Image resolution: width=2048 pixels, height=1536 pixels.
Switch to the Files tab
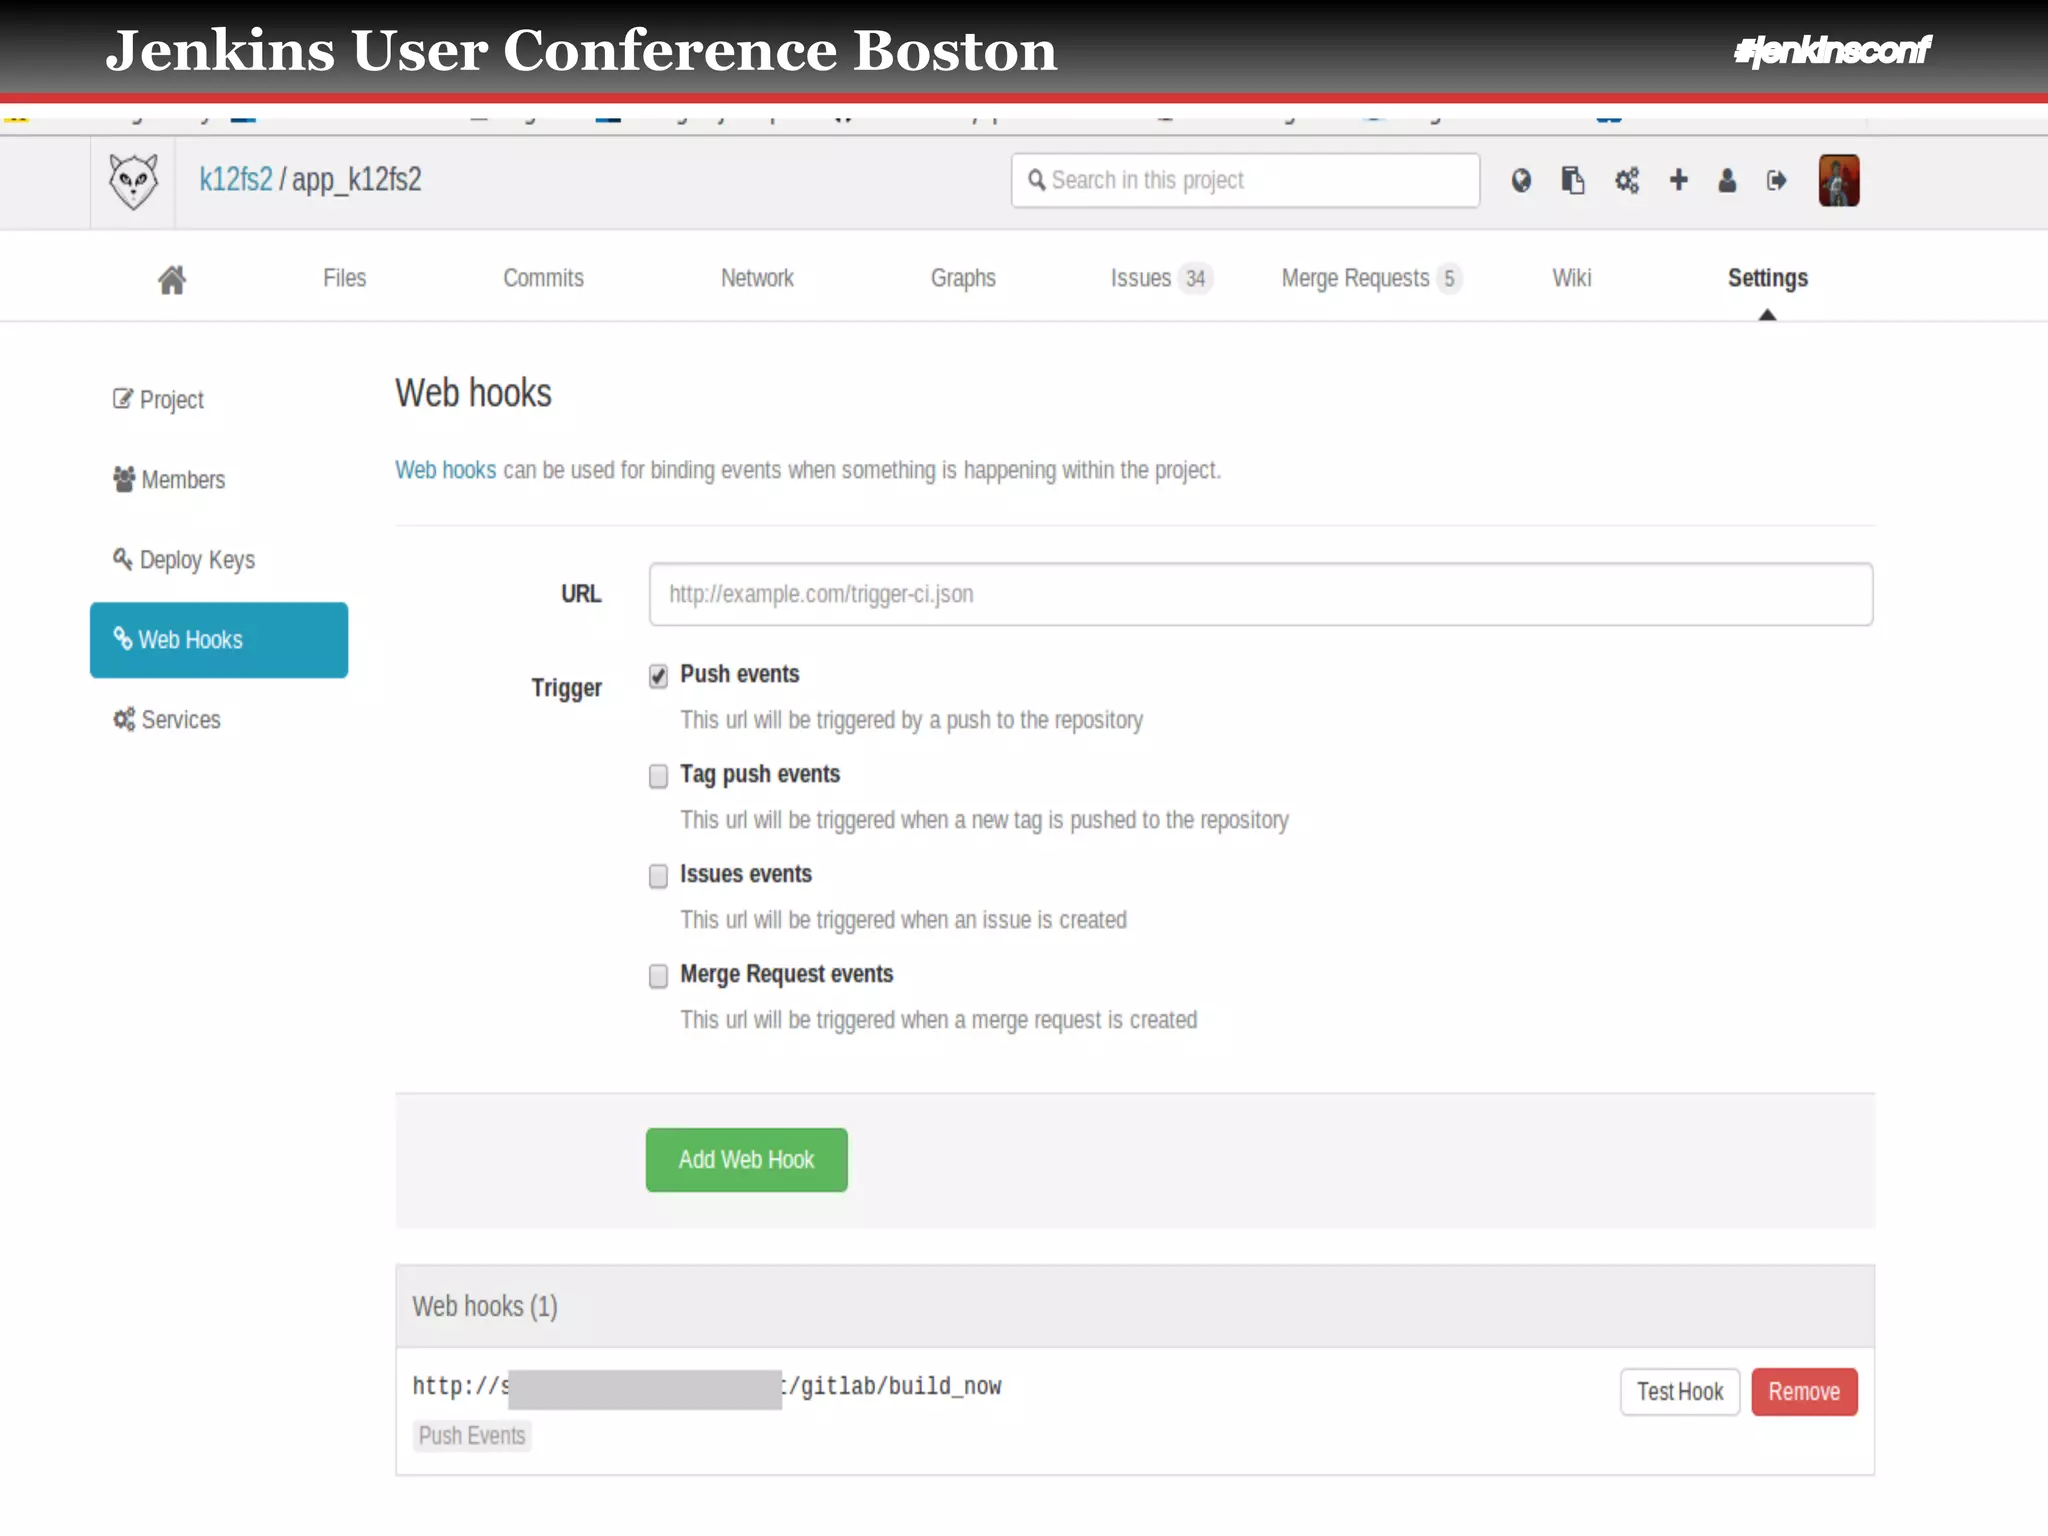344,278
